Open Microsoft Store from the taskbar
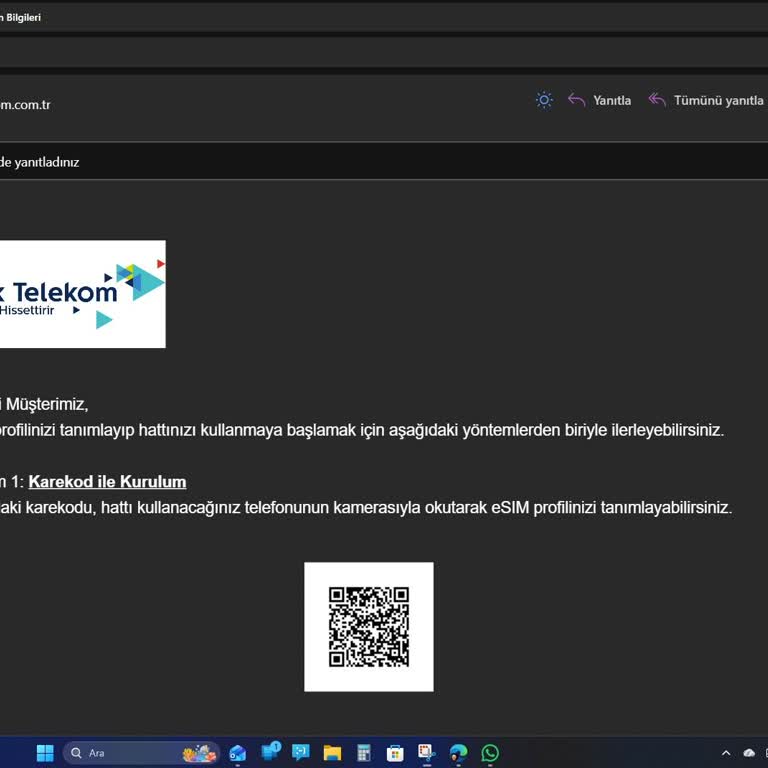The width and height of the screenshot is (768, 768). coord(395,753)
